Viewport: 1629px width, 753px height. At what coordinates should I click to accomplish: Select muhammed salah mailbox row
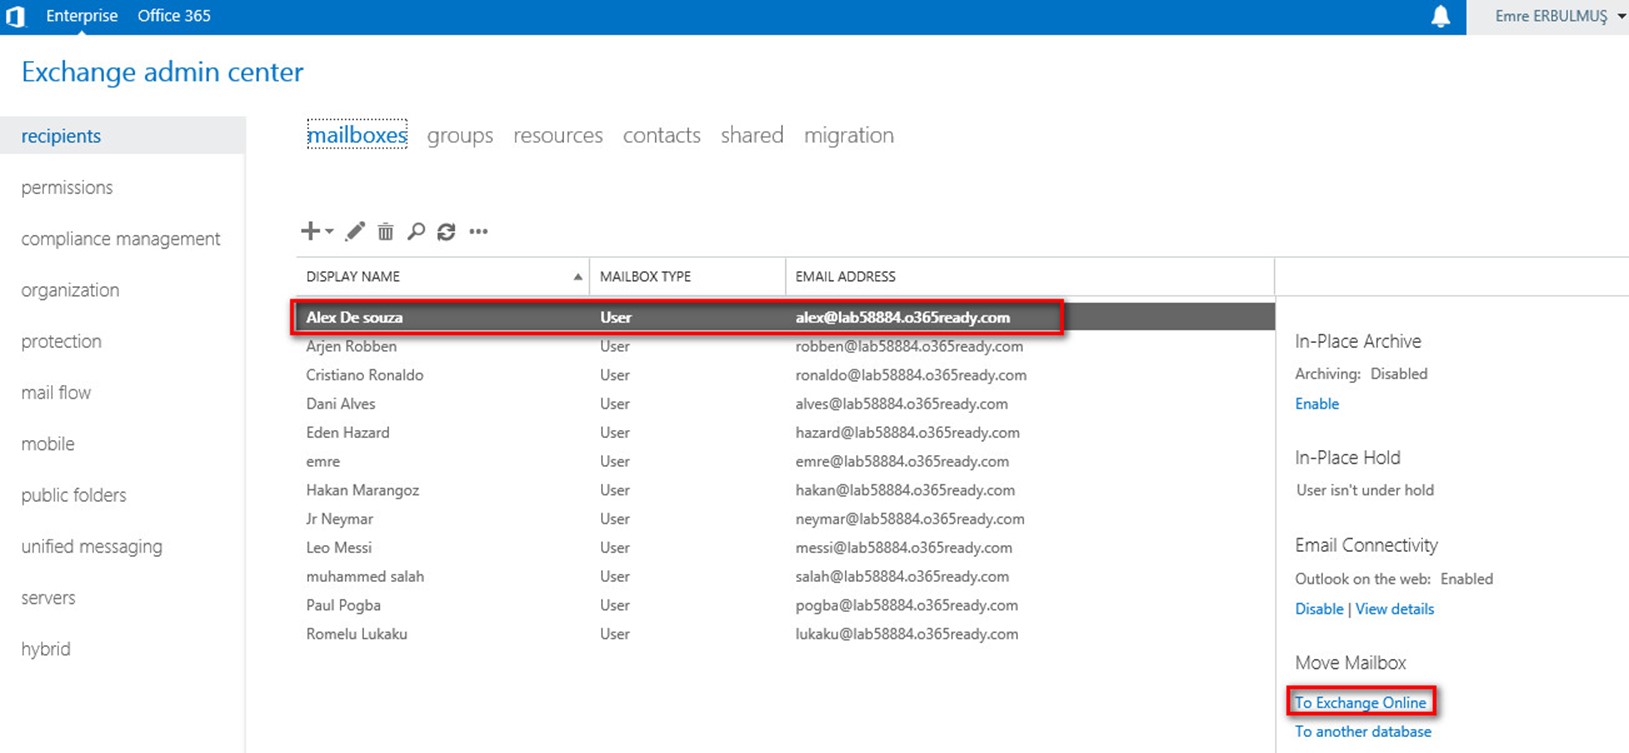pos(785,577)
